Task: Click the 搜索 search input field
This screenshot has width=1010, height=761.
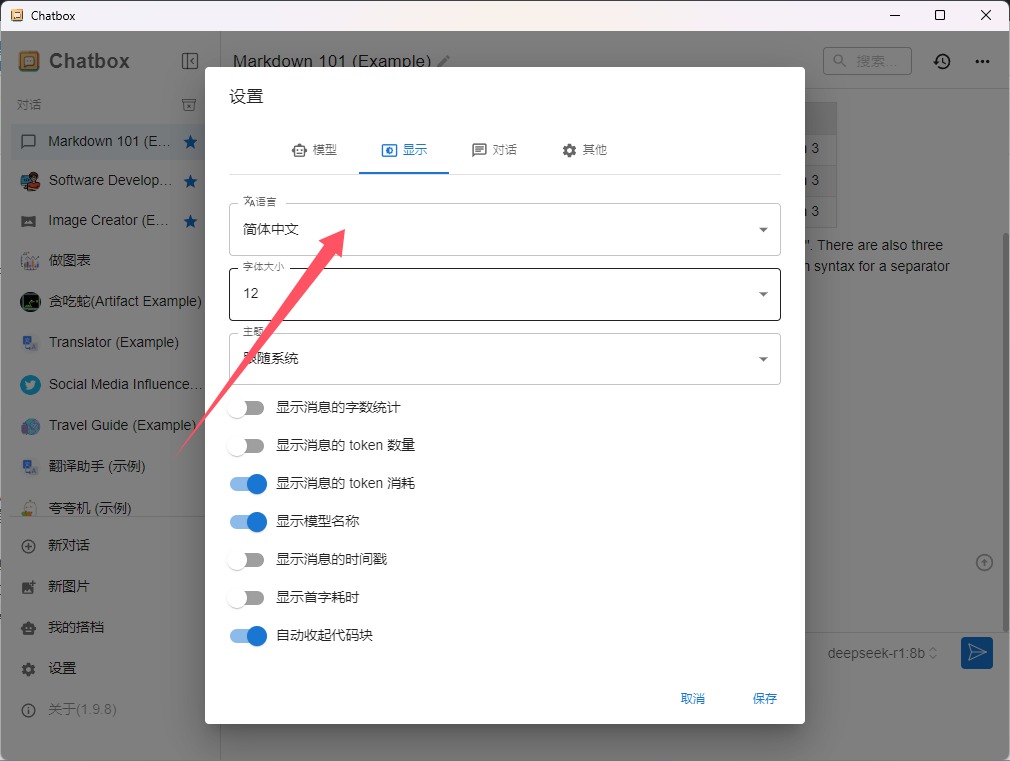Action: click(868, 61)
